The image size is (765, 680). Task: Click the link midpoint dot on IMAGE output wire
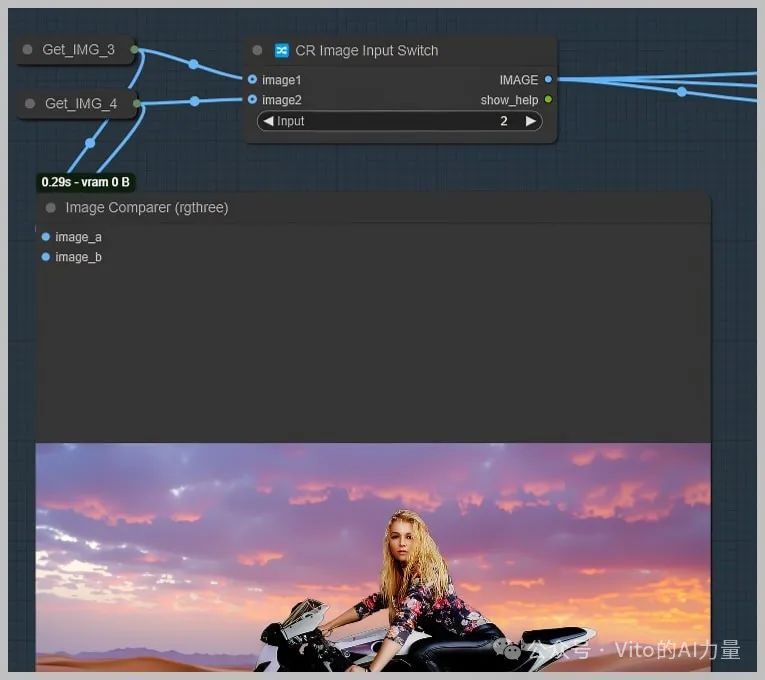click(x=682, y=91)
